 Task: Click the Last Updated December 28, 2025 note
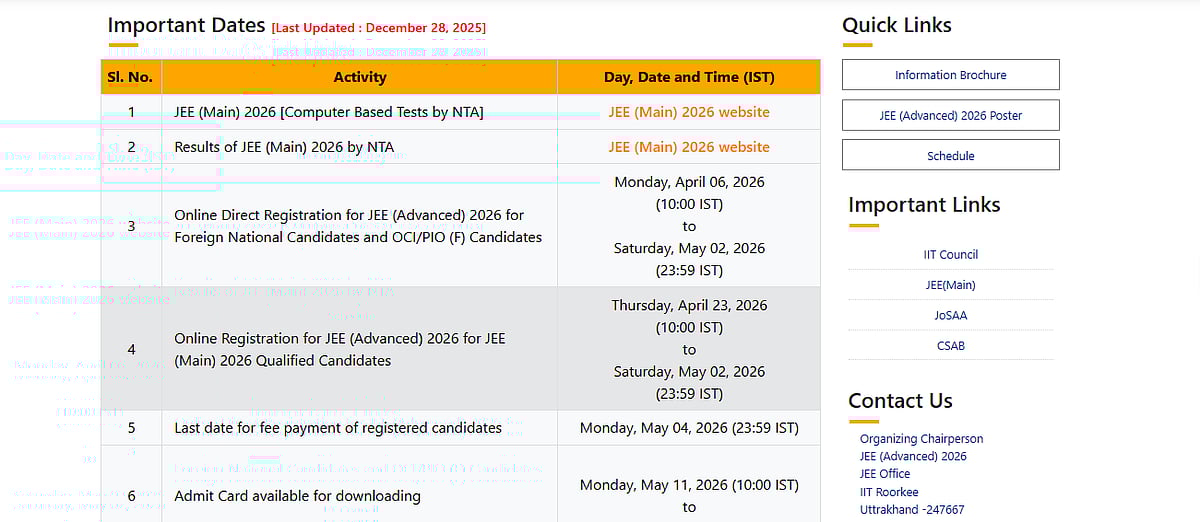[x=379, y=28]
